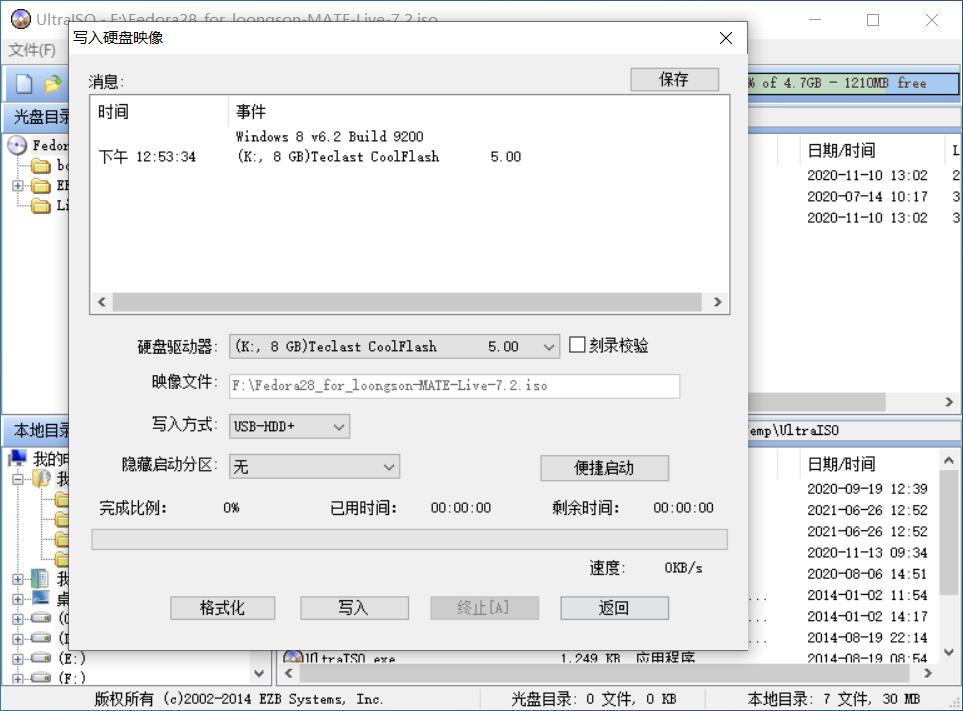963x711 pixels.
Task: Select the EFI folder icon in the disc directory
Action: pos(43,186)
